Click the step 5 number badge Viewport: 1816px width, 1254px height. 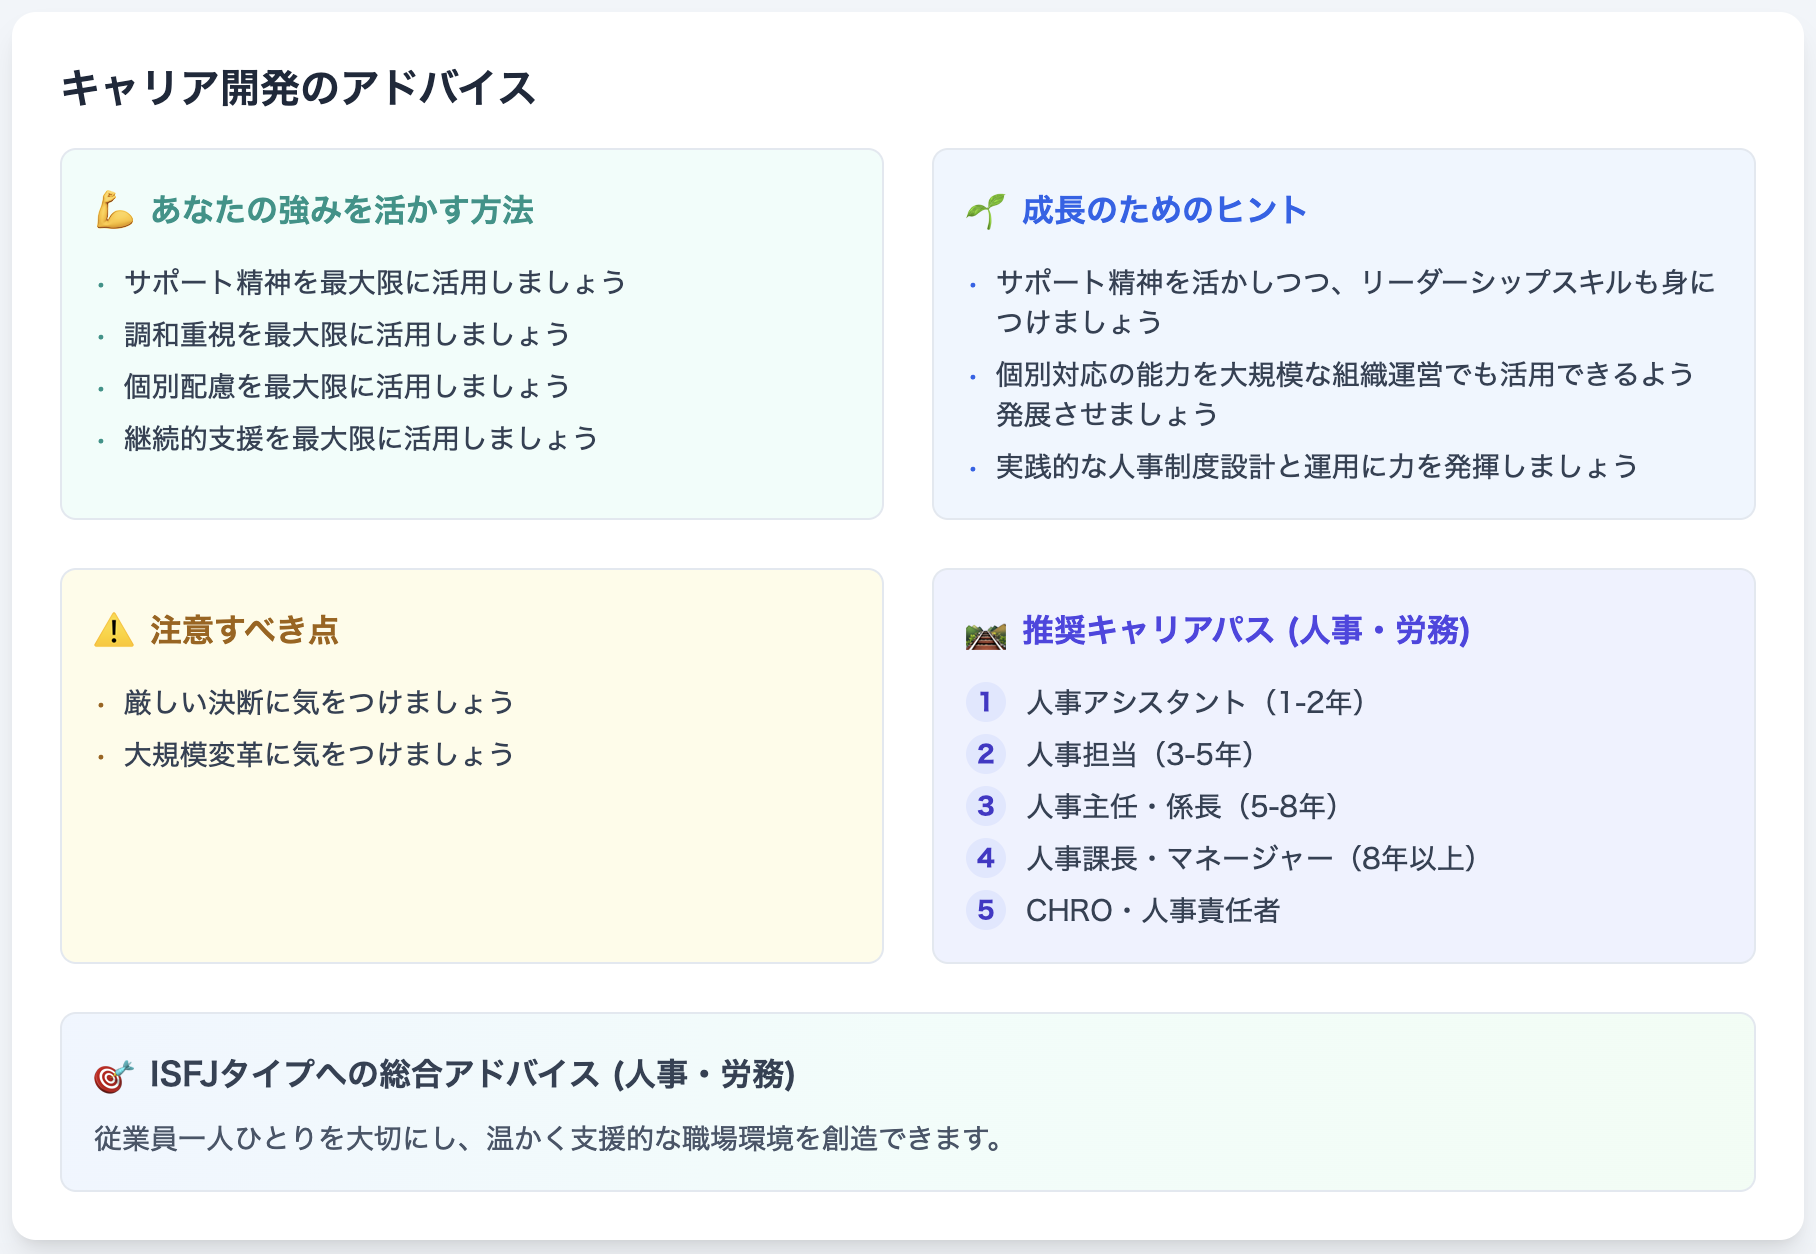point(985,910)
